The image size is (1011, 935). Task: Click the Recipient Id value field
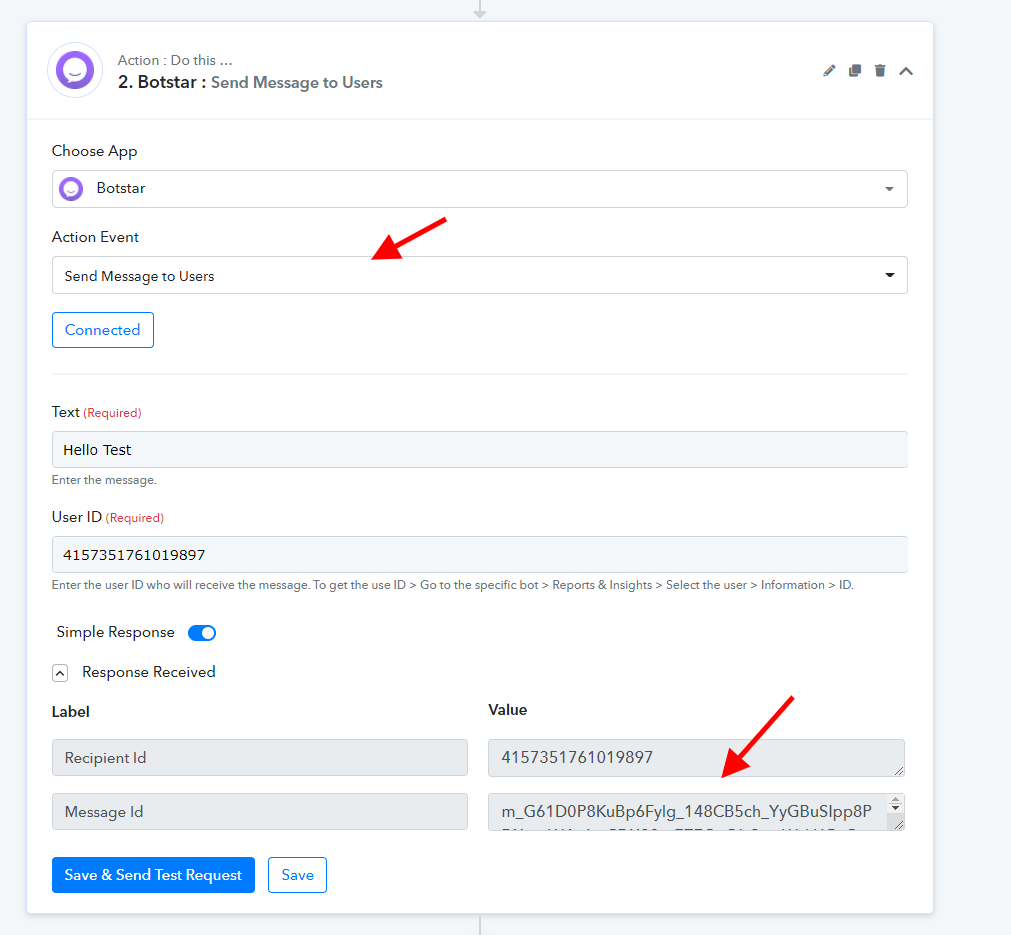(696, 758)
